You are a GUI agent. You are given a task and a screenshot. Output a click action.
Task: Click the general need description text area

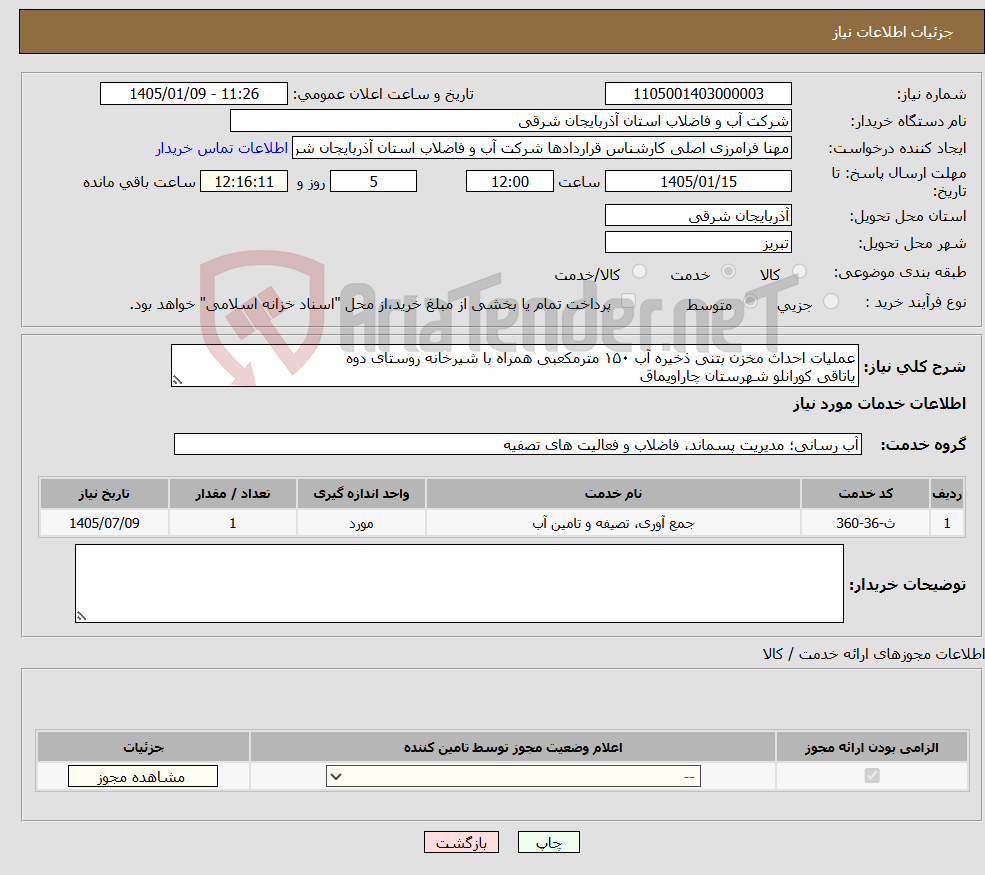pos(514,366)
